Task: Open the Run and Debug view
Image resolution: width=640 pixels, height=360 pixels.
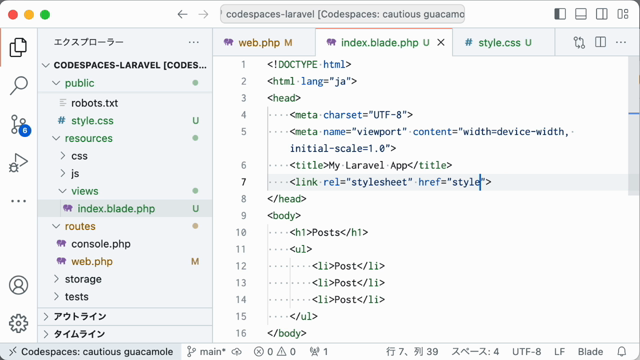Action: point(18,163)
